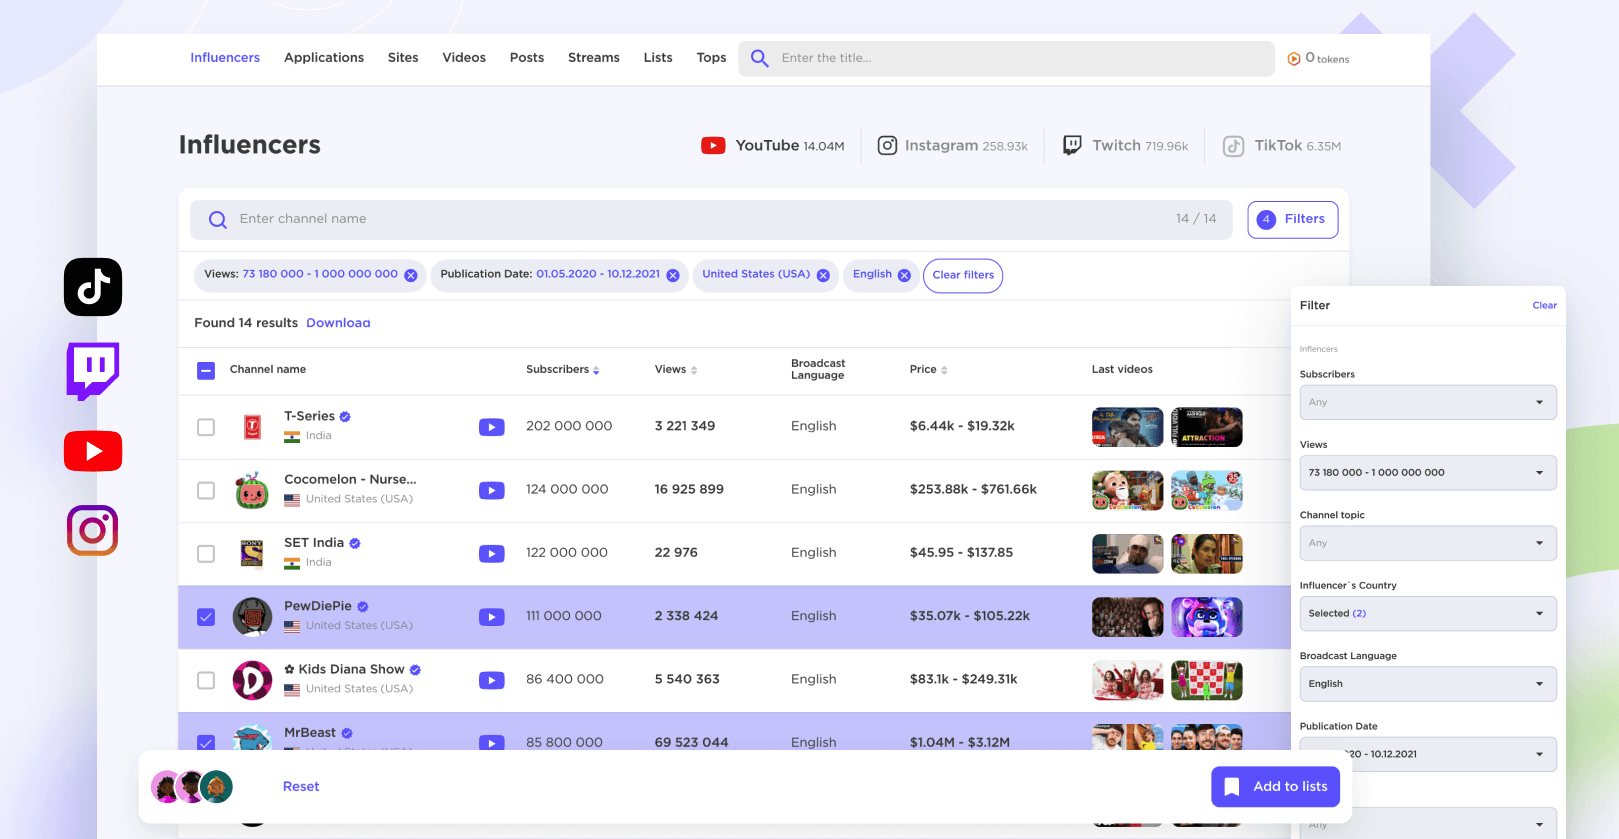
Task: Select the Twitch platform tab
Action: click(x=1125, y=146)
